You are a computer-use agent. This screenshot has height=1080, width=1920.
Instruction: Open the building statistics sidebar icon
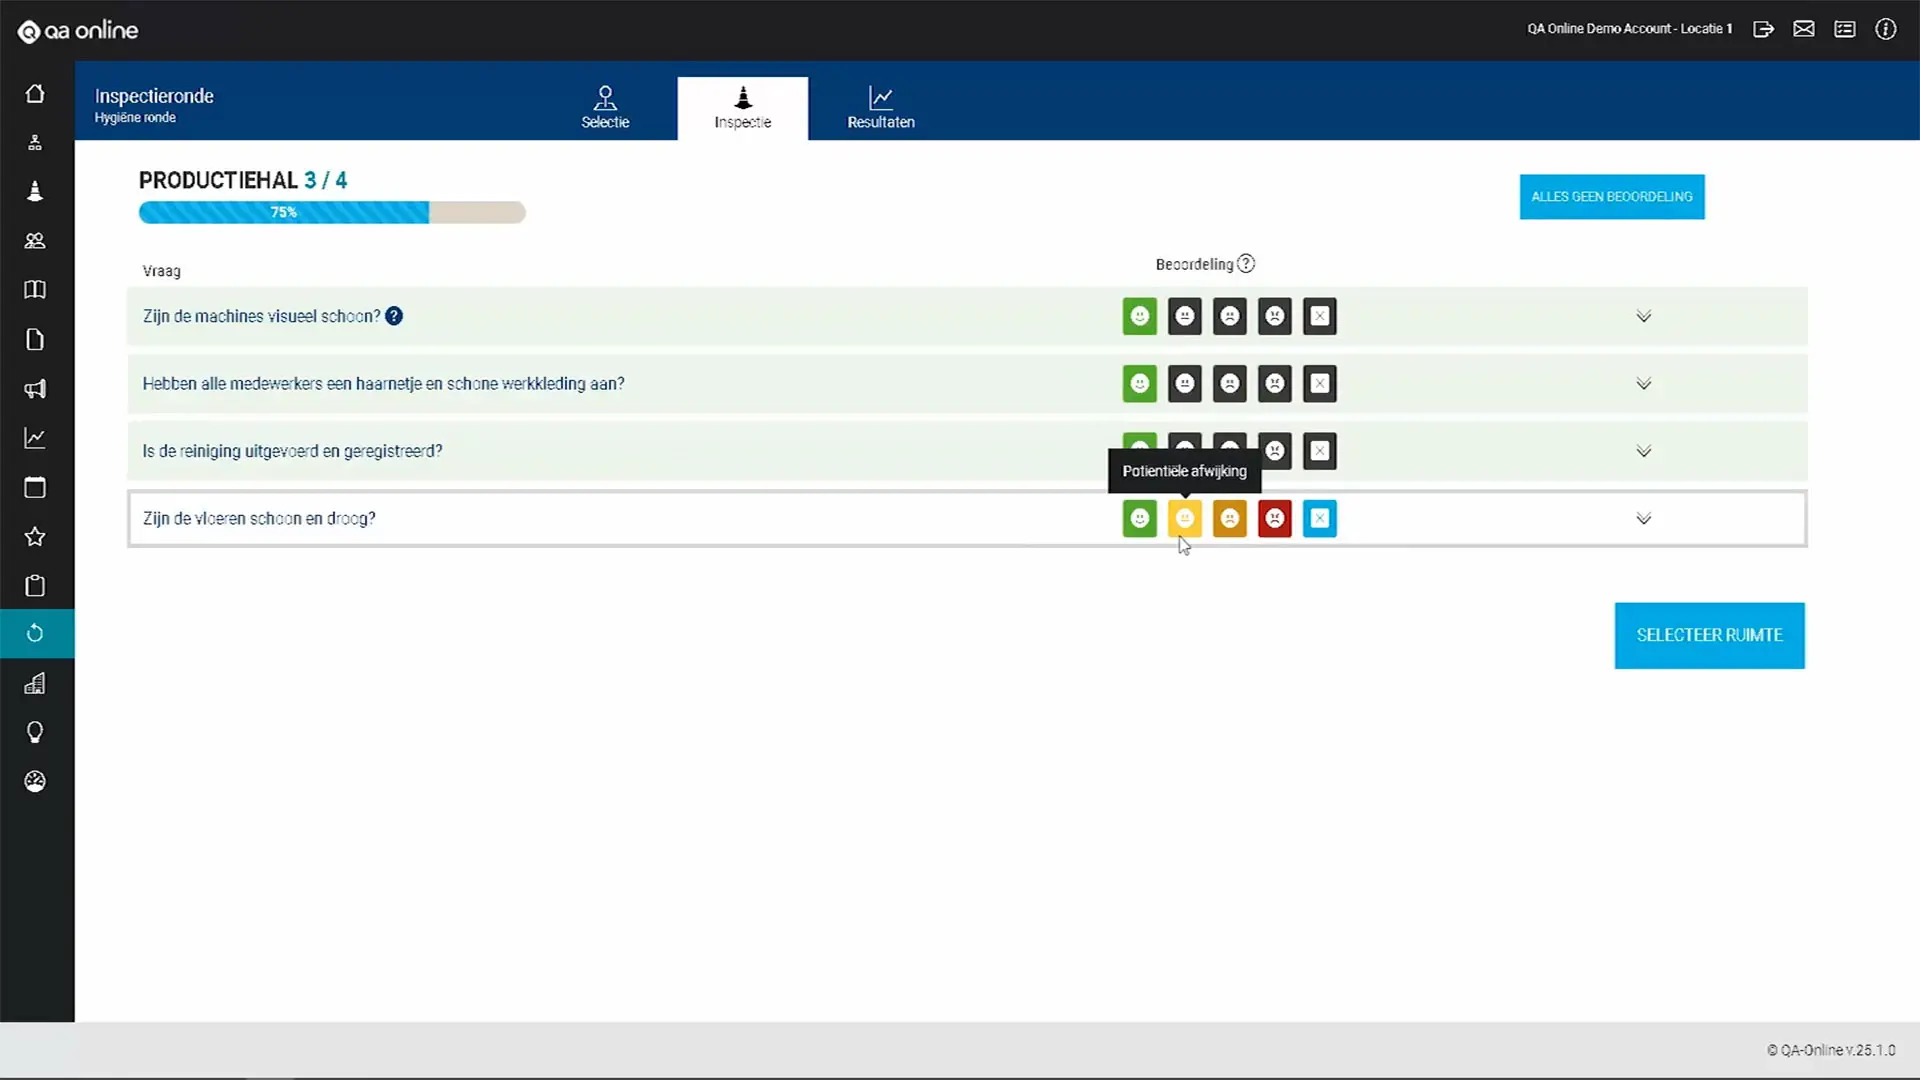pos(35,683)
